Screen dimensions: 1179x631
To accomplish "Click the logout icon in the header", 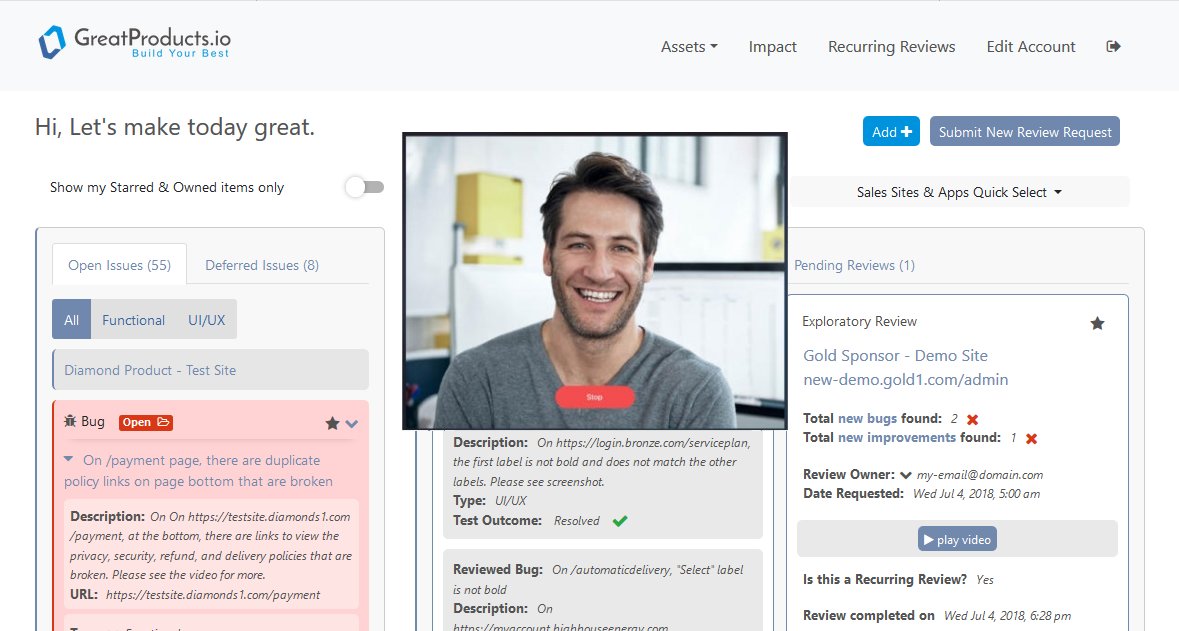I will coord(1114,47).
